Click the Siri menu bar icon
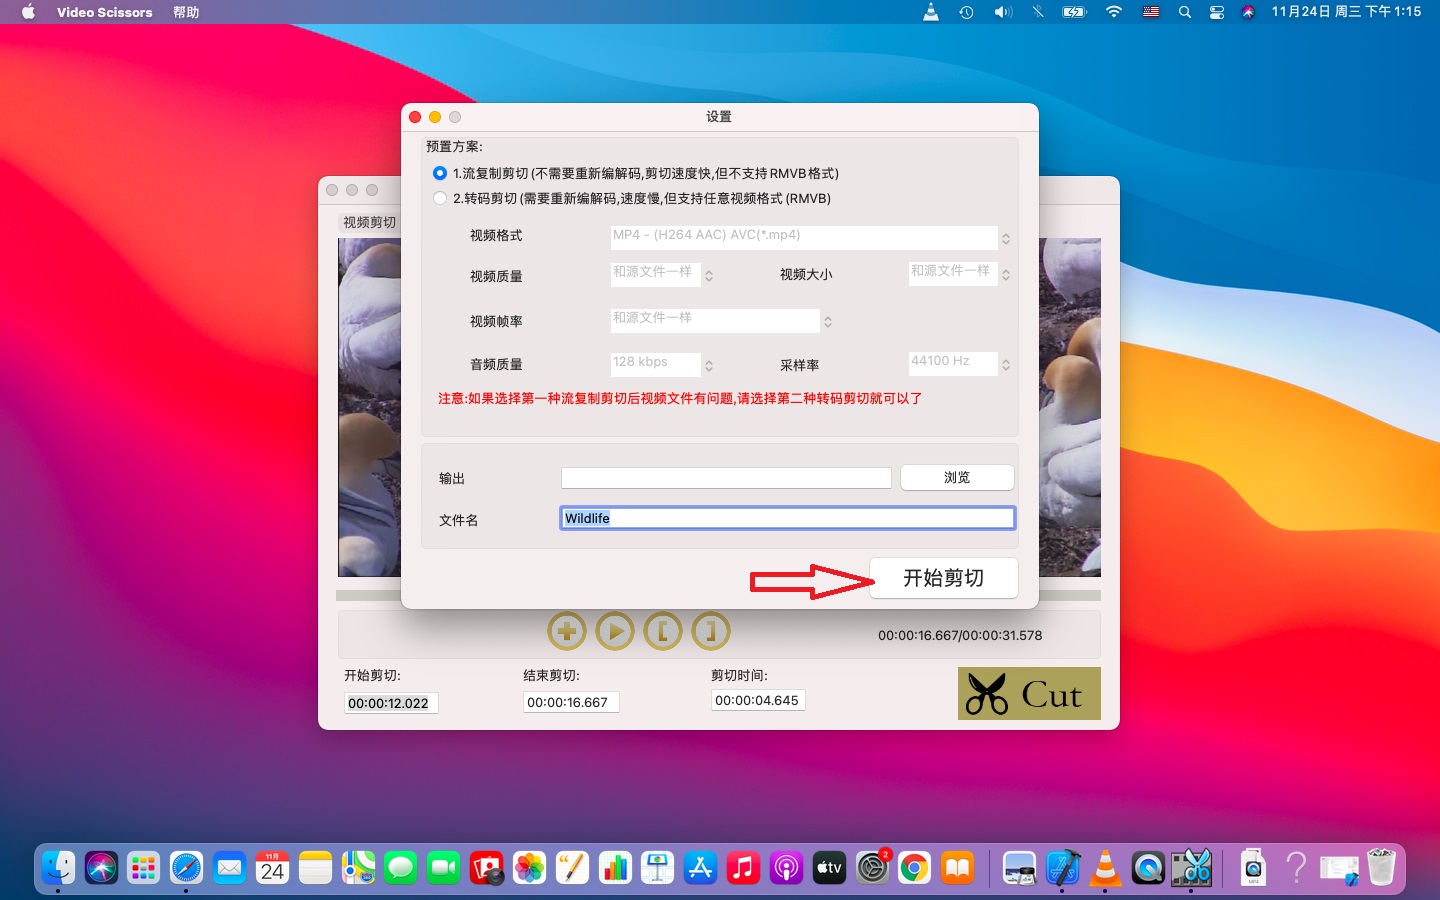Image resolution: width=1440 pixels, height=900 pixels. click(1248, 12)
